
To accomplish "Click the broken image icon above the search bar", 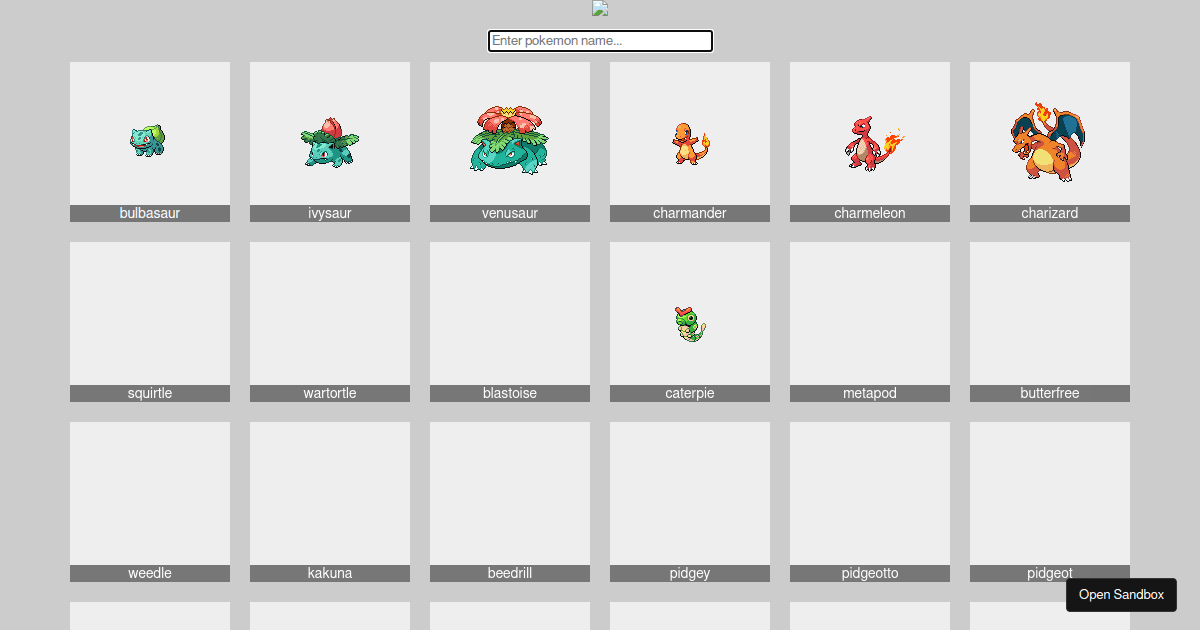I will [600, 8].
